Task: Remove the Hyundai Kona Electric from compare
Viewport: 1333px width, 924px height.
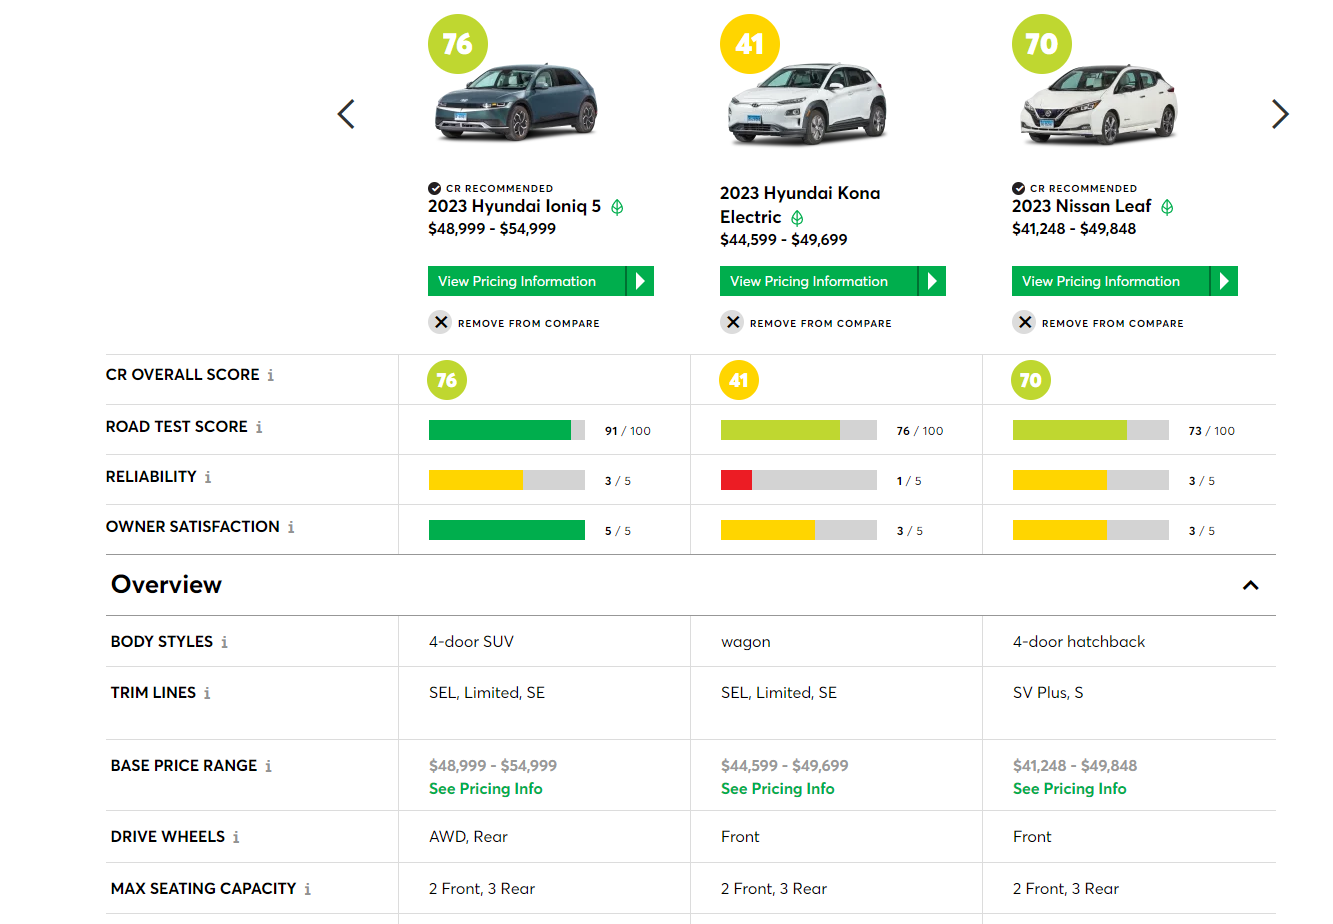Action: [733, 322]
